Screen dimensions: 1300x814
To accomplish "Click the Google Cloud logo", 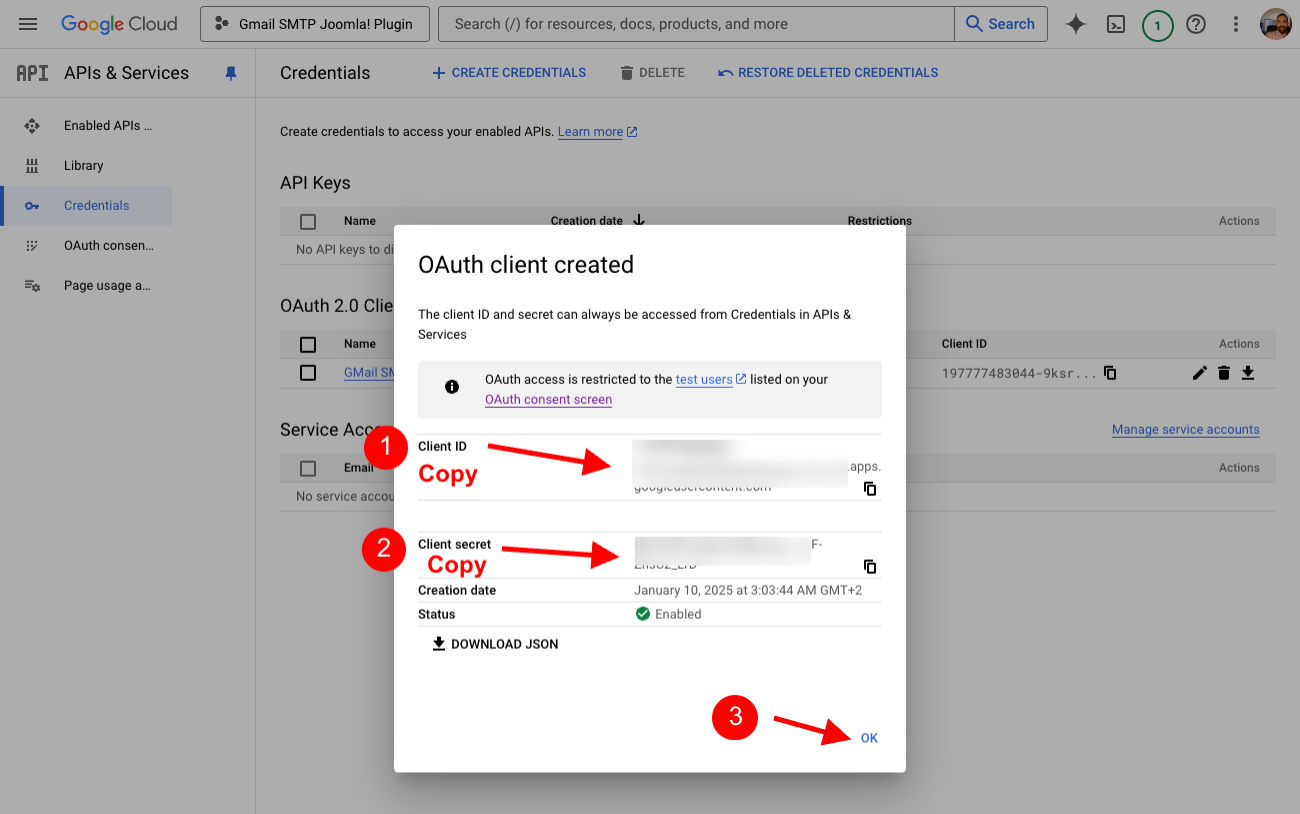I will pos(119,24).
